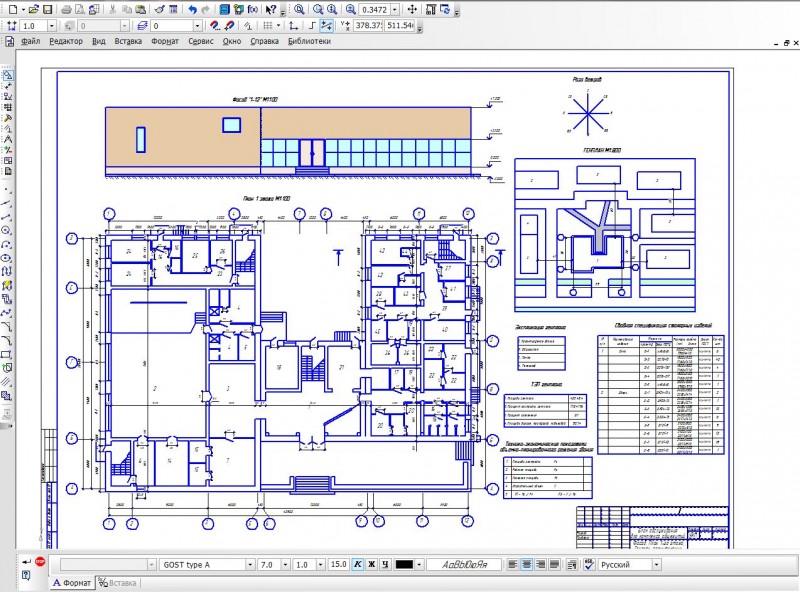The height and width of the screenshot is (592, 800).
Task: Undo the last action
Action: coord(192,9)
